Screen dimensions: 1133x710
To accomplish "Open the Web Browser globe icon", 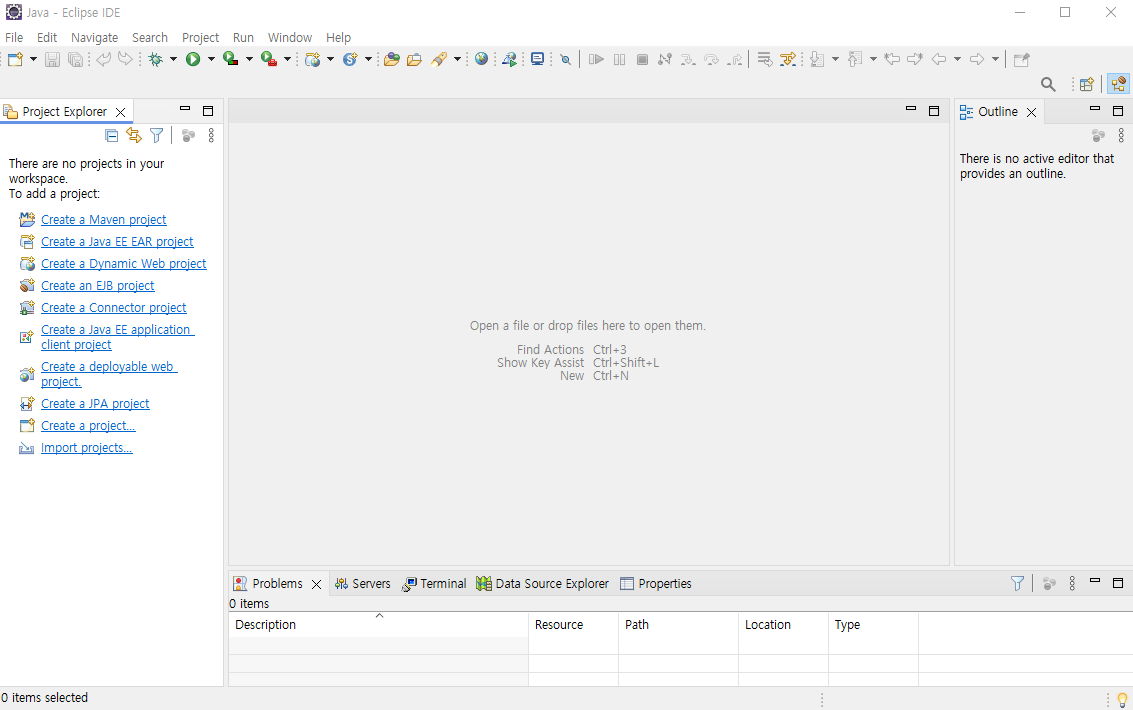I will [481, 59].
